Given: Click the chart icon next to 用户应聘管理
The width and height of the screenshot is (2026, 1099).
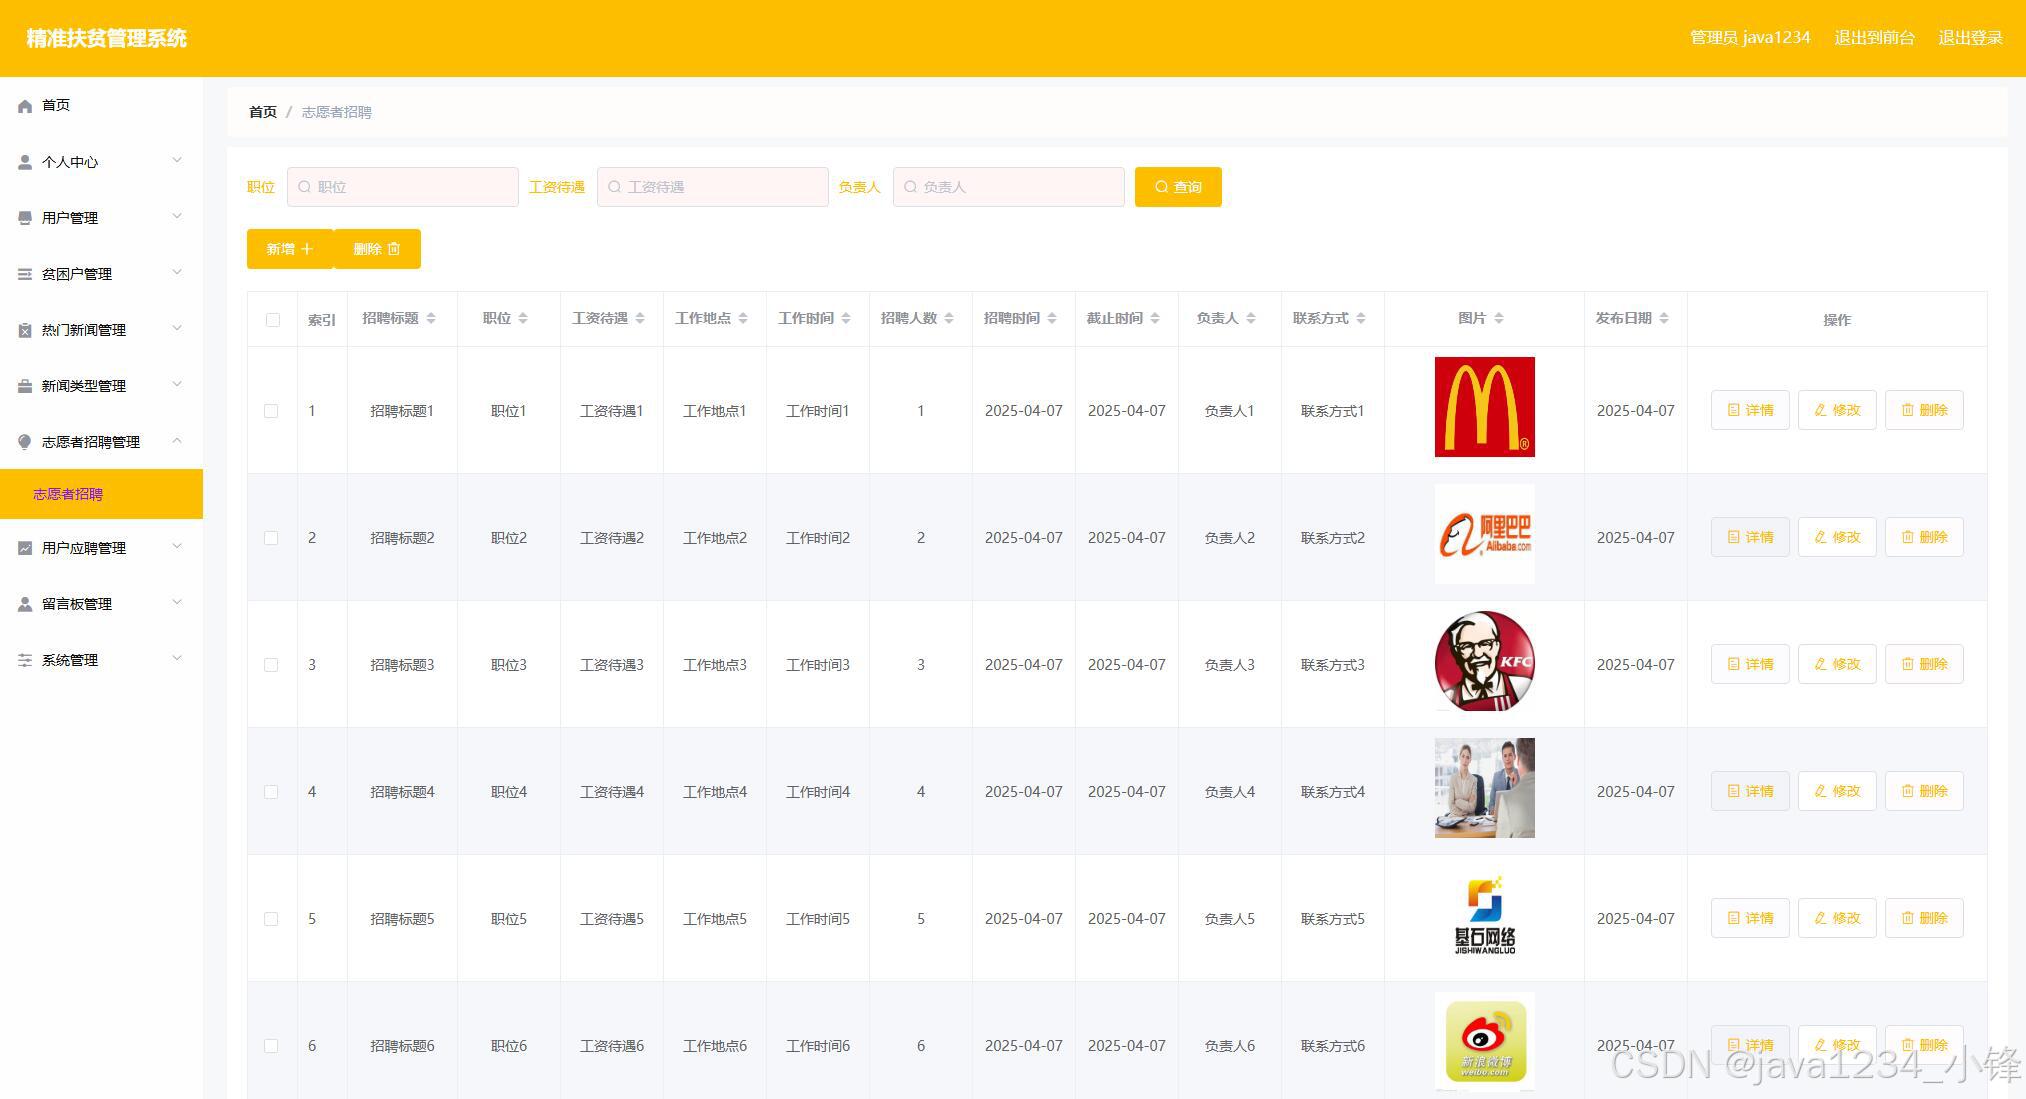Looking at the screenshot, I should [25, 548].
